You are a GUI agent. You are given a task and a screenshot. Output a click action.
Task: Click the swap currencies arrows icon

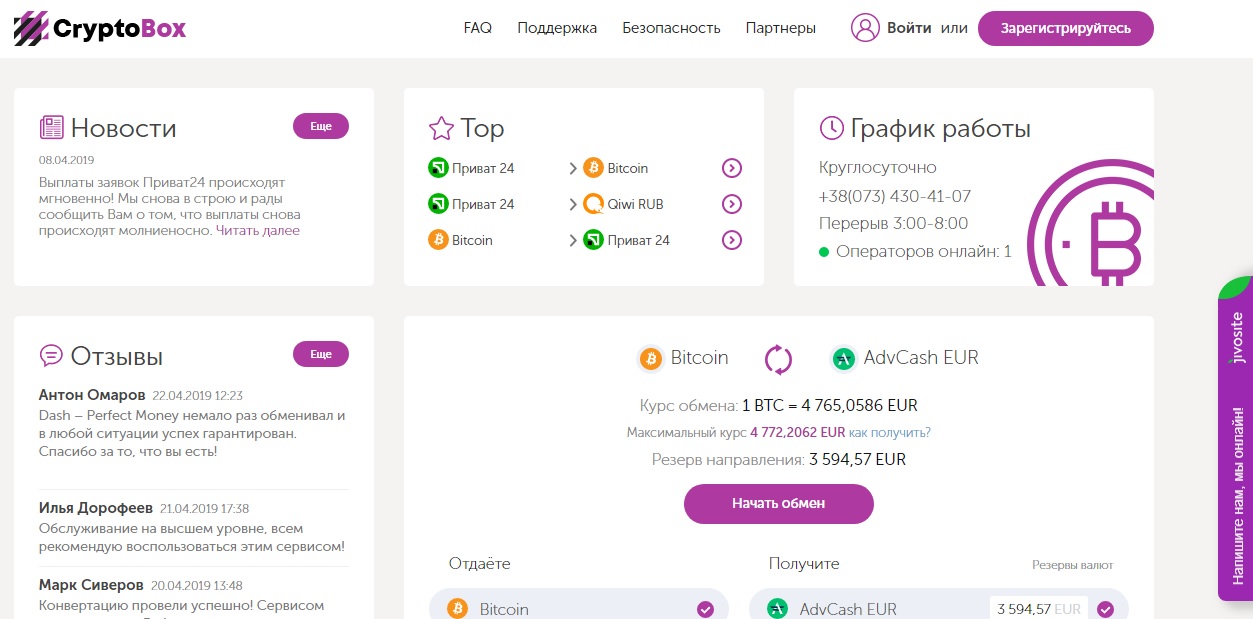(778, 358)
